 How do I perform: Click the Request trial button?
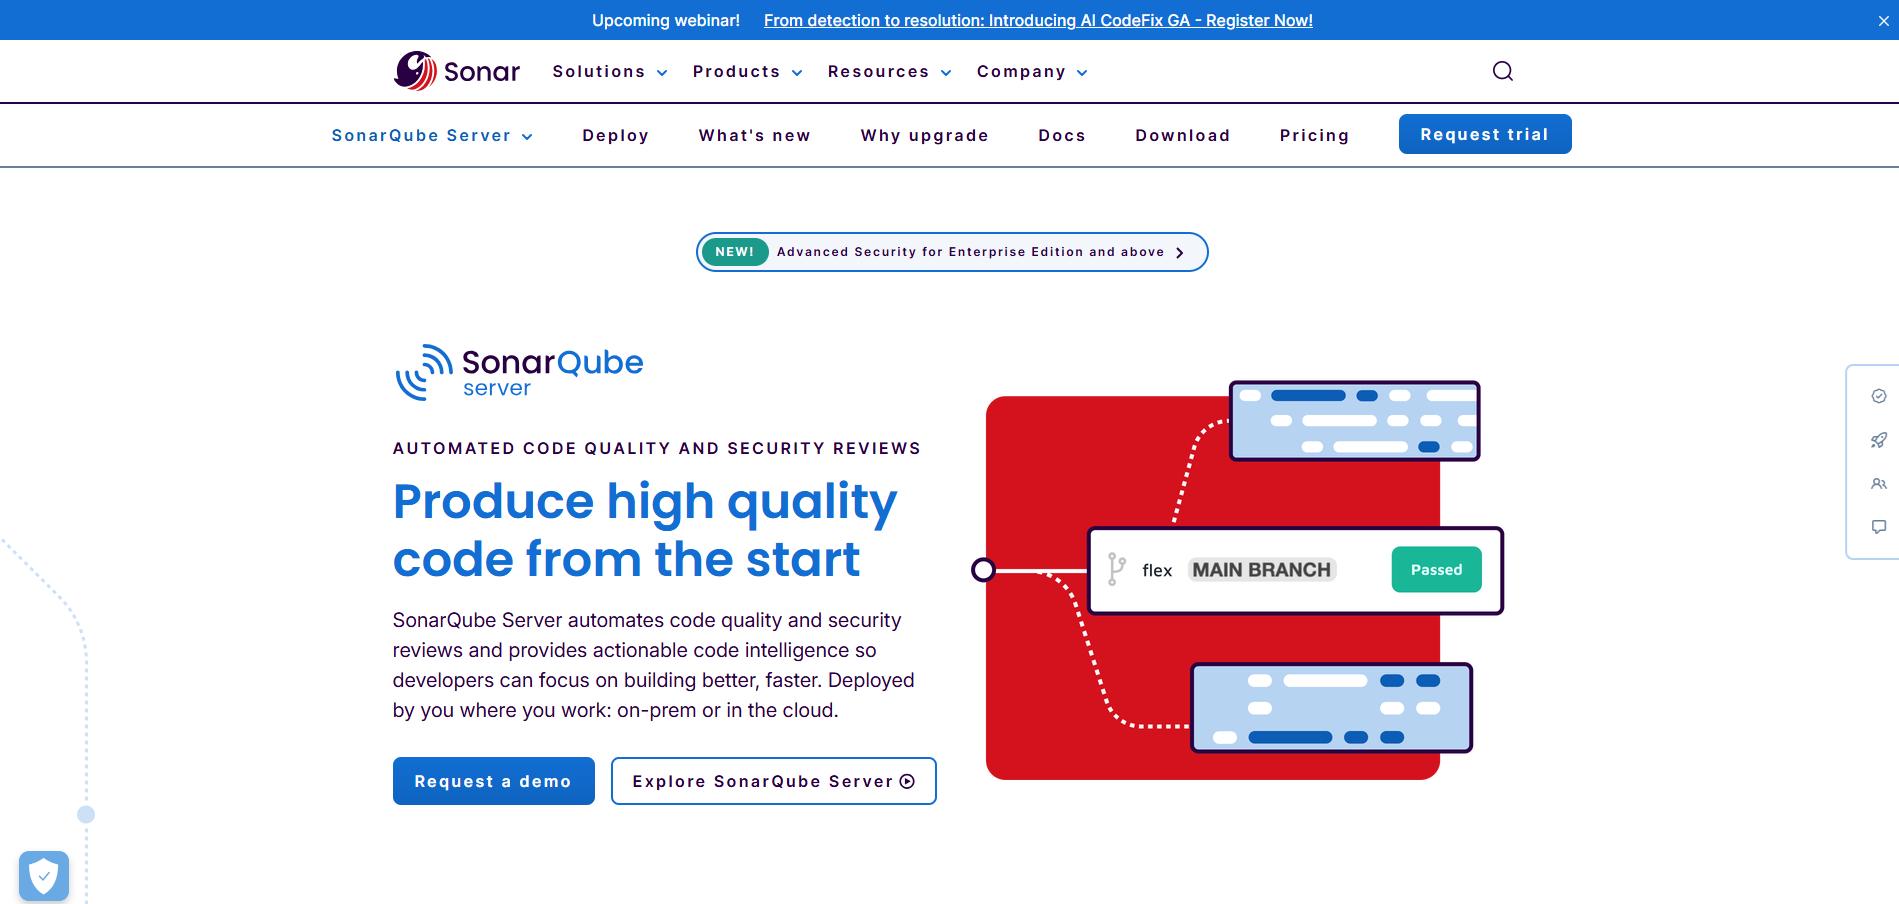coord(1485,134)
